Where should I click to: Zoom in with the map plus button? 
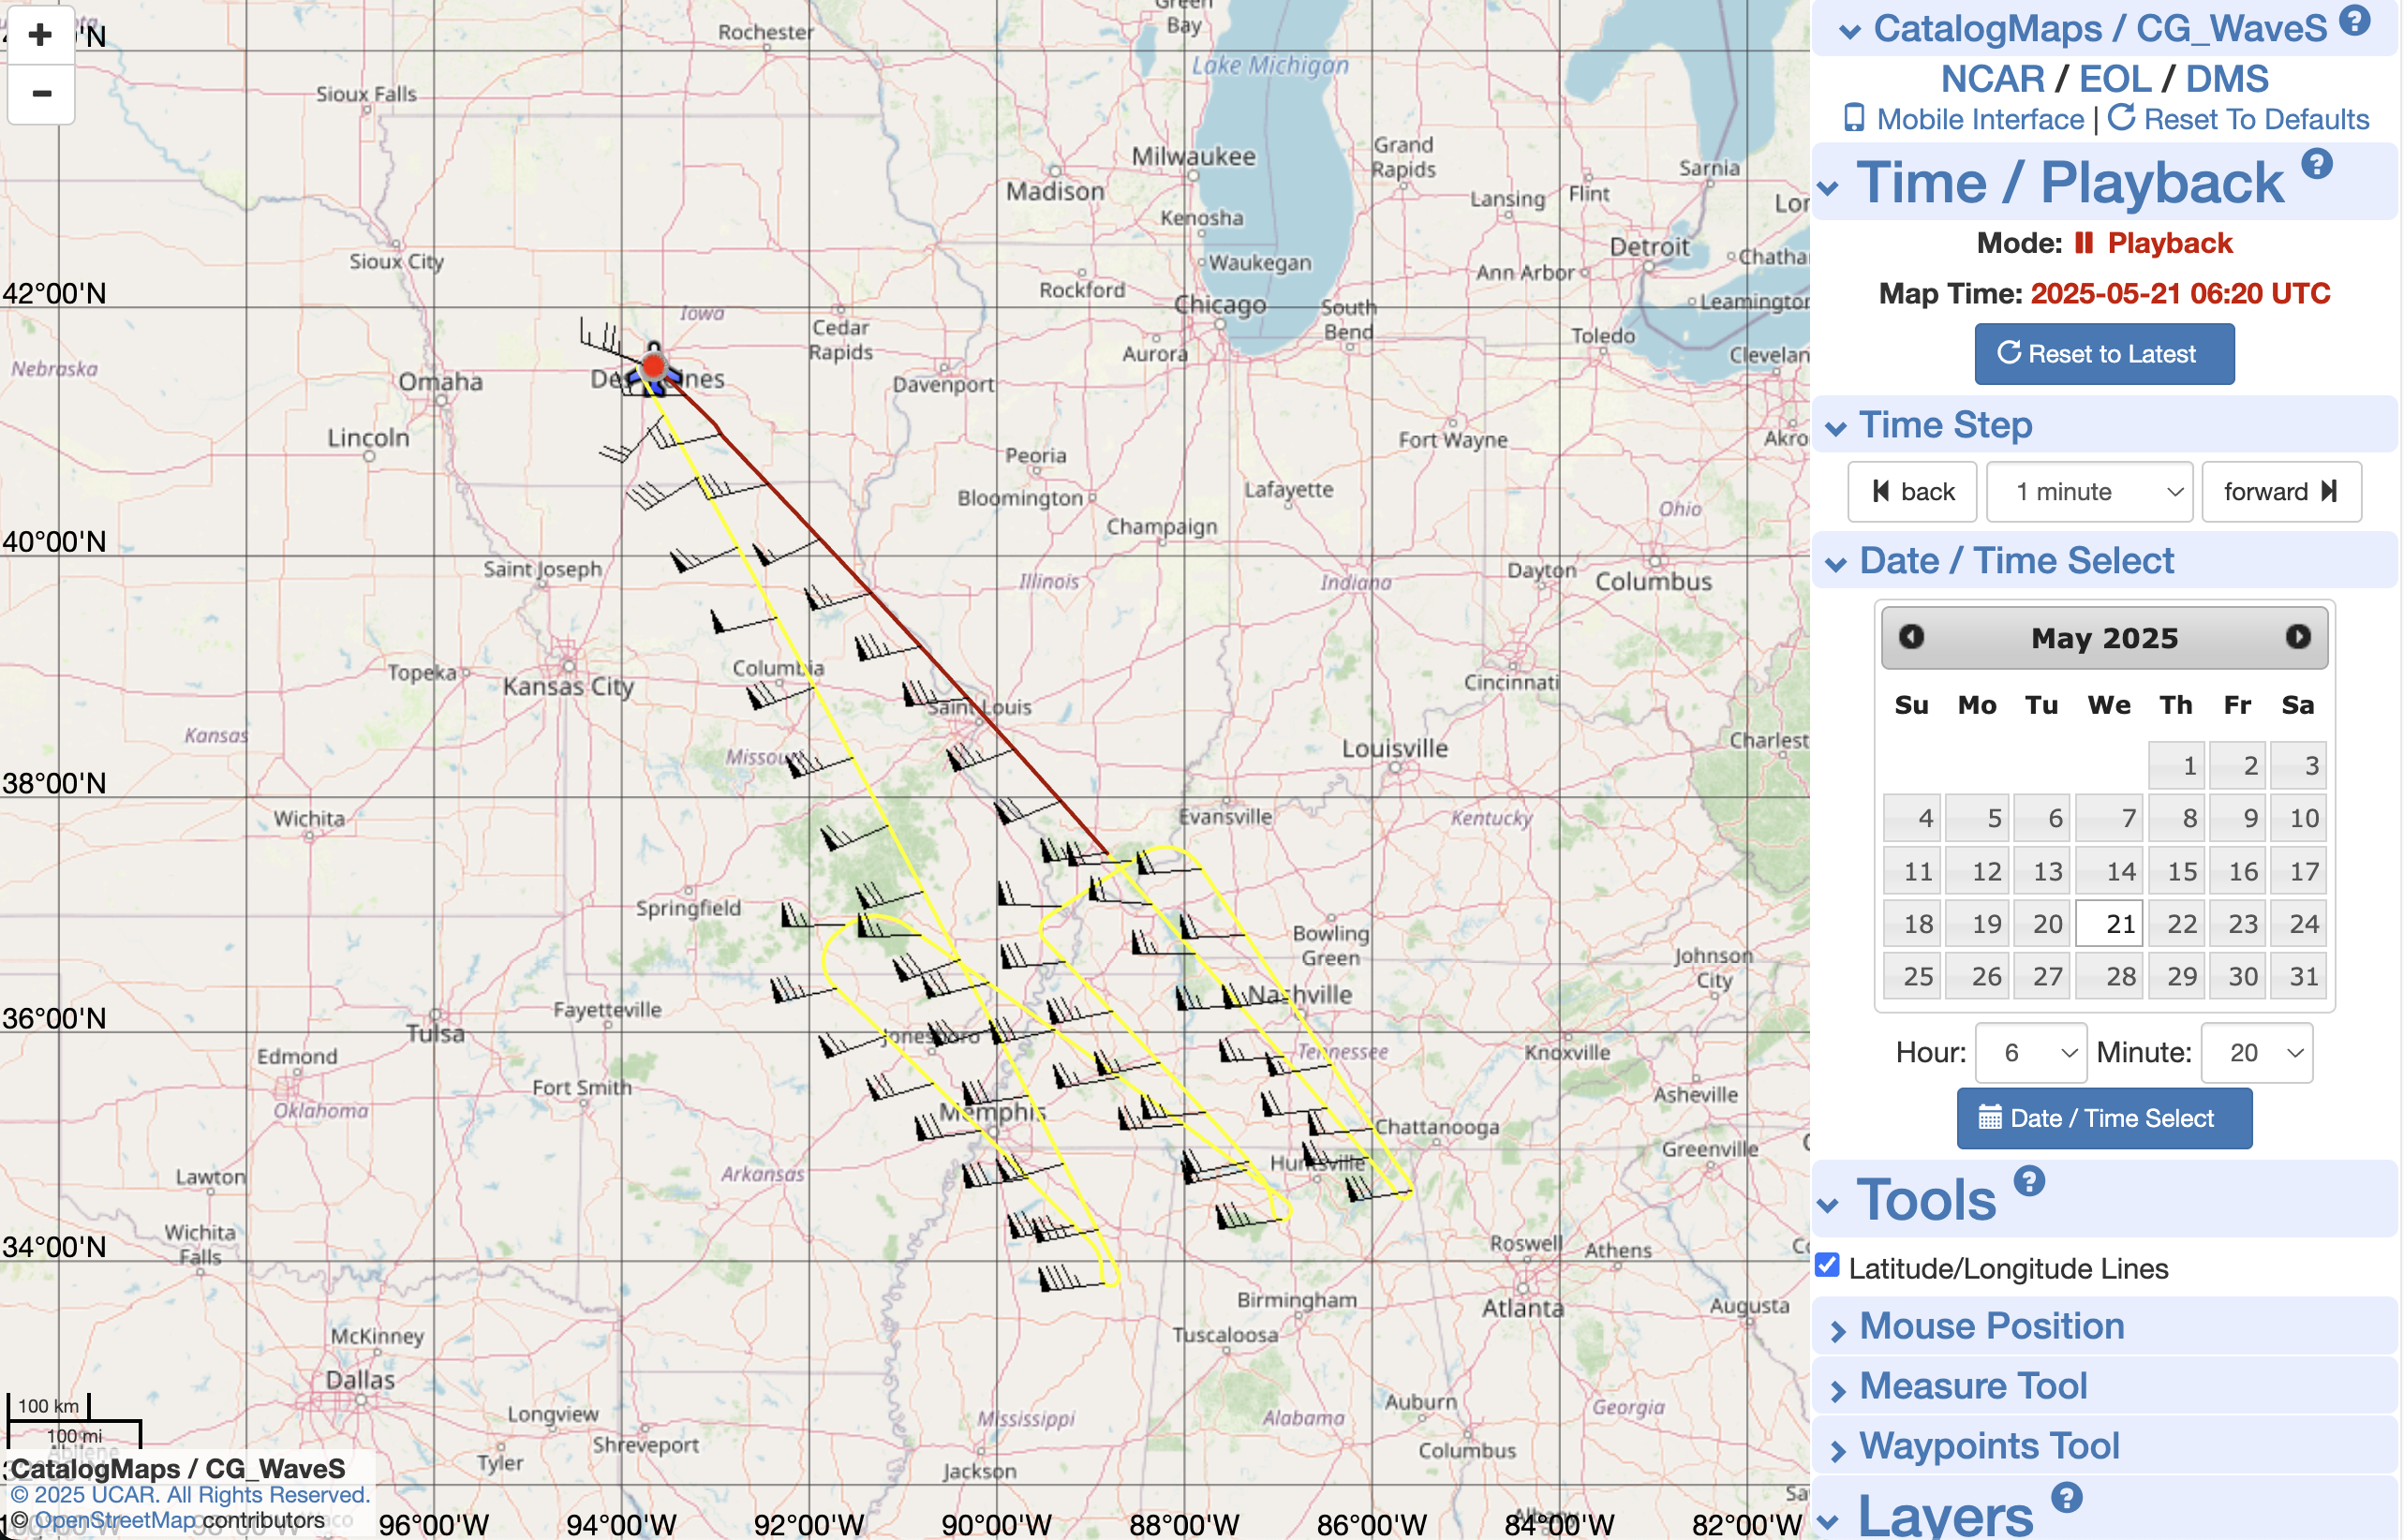[40, 35]
